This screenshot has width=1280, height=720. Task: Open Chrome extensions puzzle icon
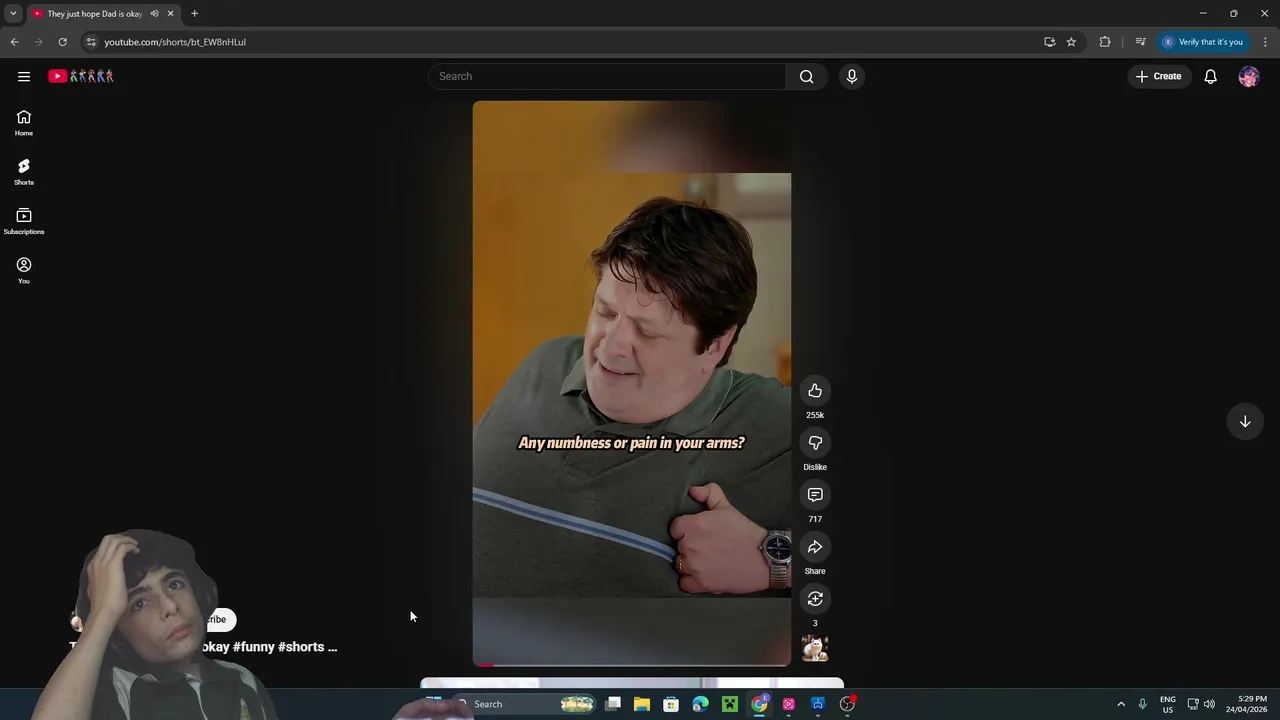tap(1105, 42)
